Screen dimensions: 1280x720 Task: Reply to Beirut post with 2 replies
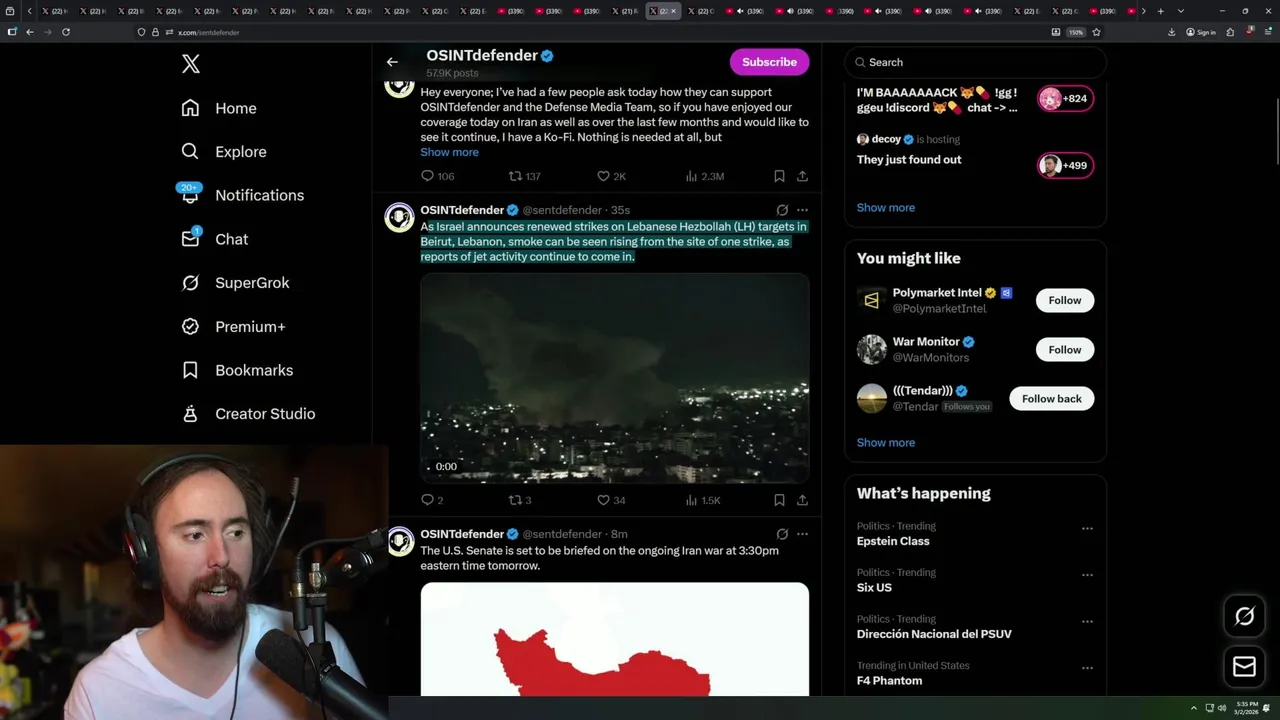427,500
